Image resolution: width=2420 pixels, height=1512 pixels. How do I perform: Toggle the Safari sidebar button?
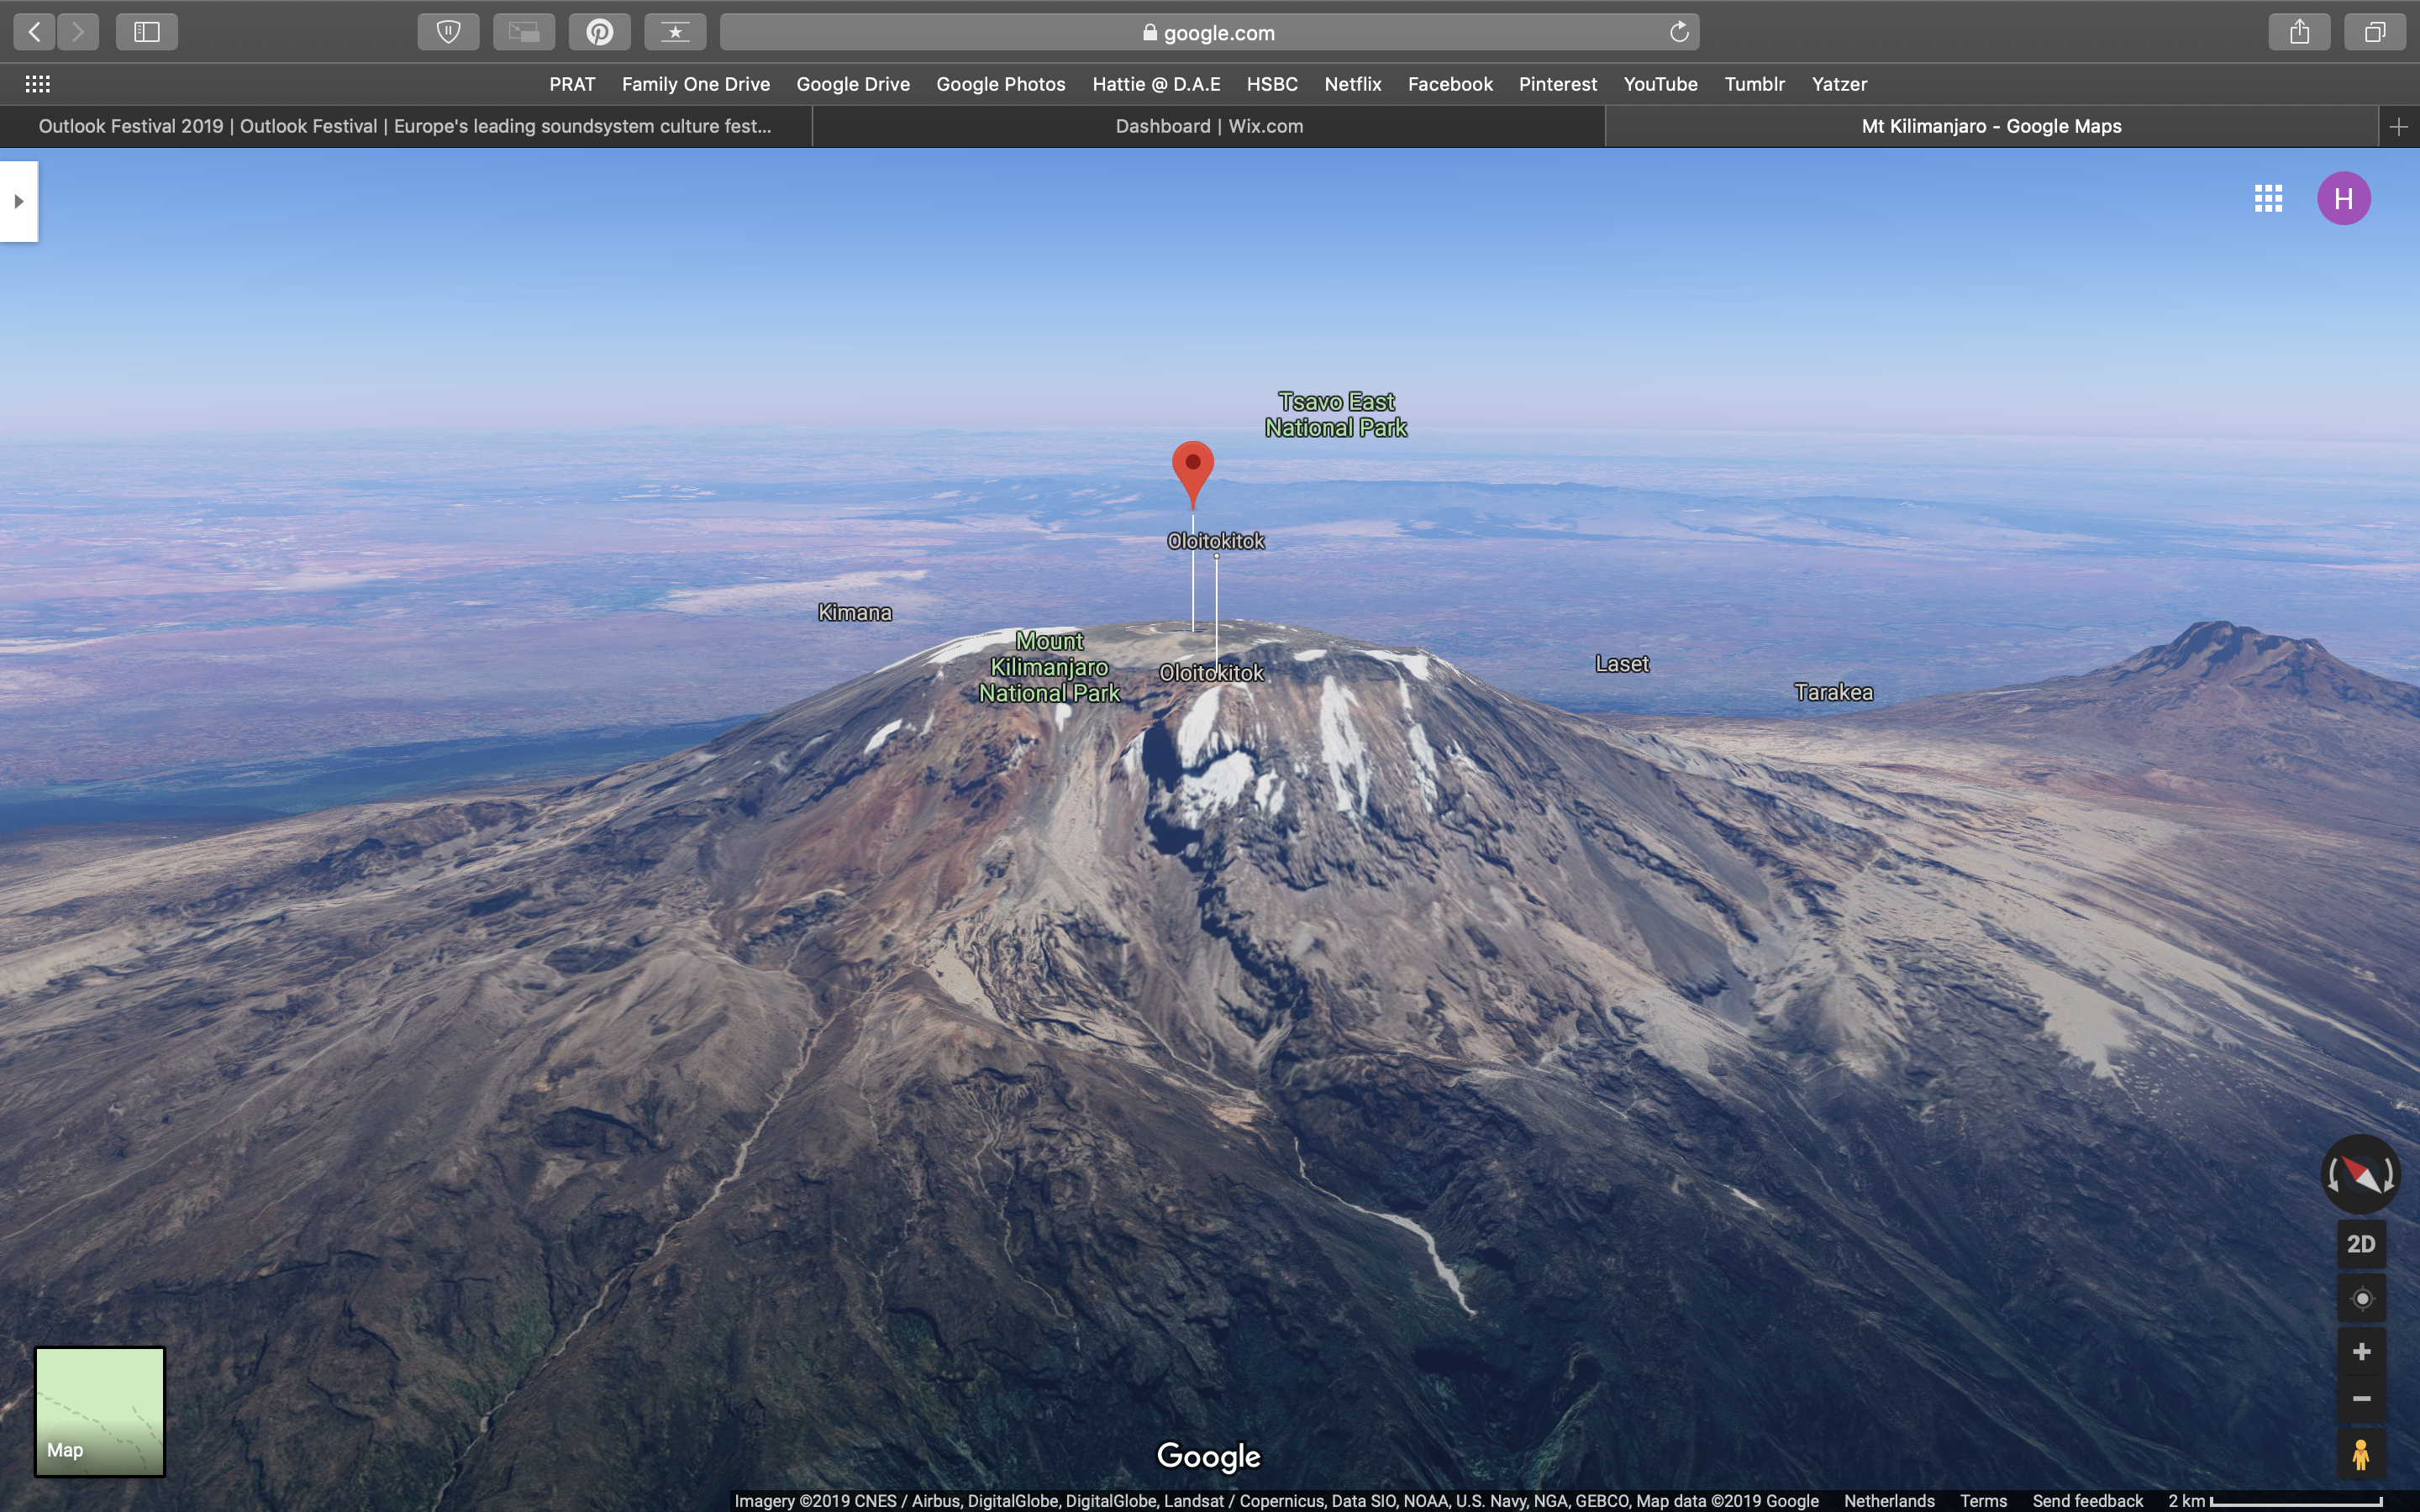click(146, 32)
